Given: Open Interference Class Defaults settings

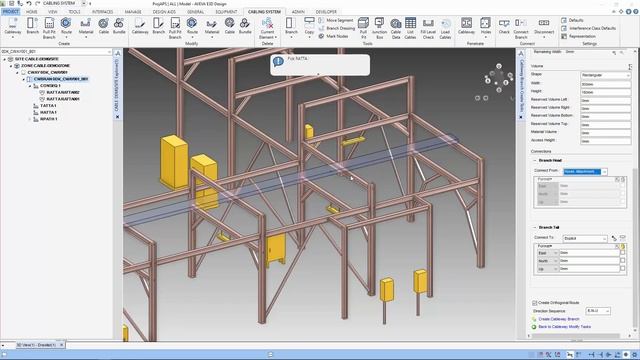Looking at the screenshot, I should tap(588, 28).
